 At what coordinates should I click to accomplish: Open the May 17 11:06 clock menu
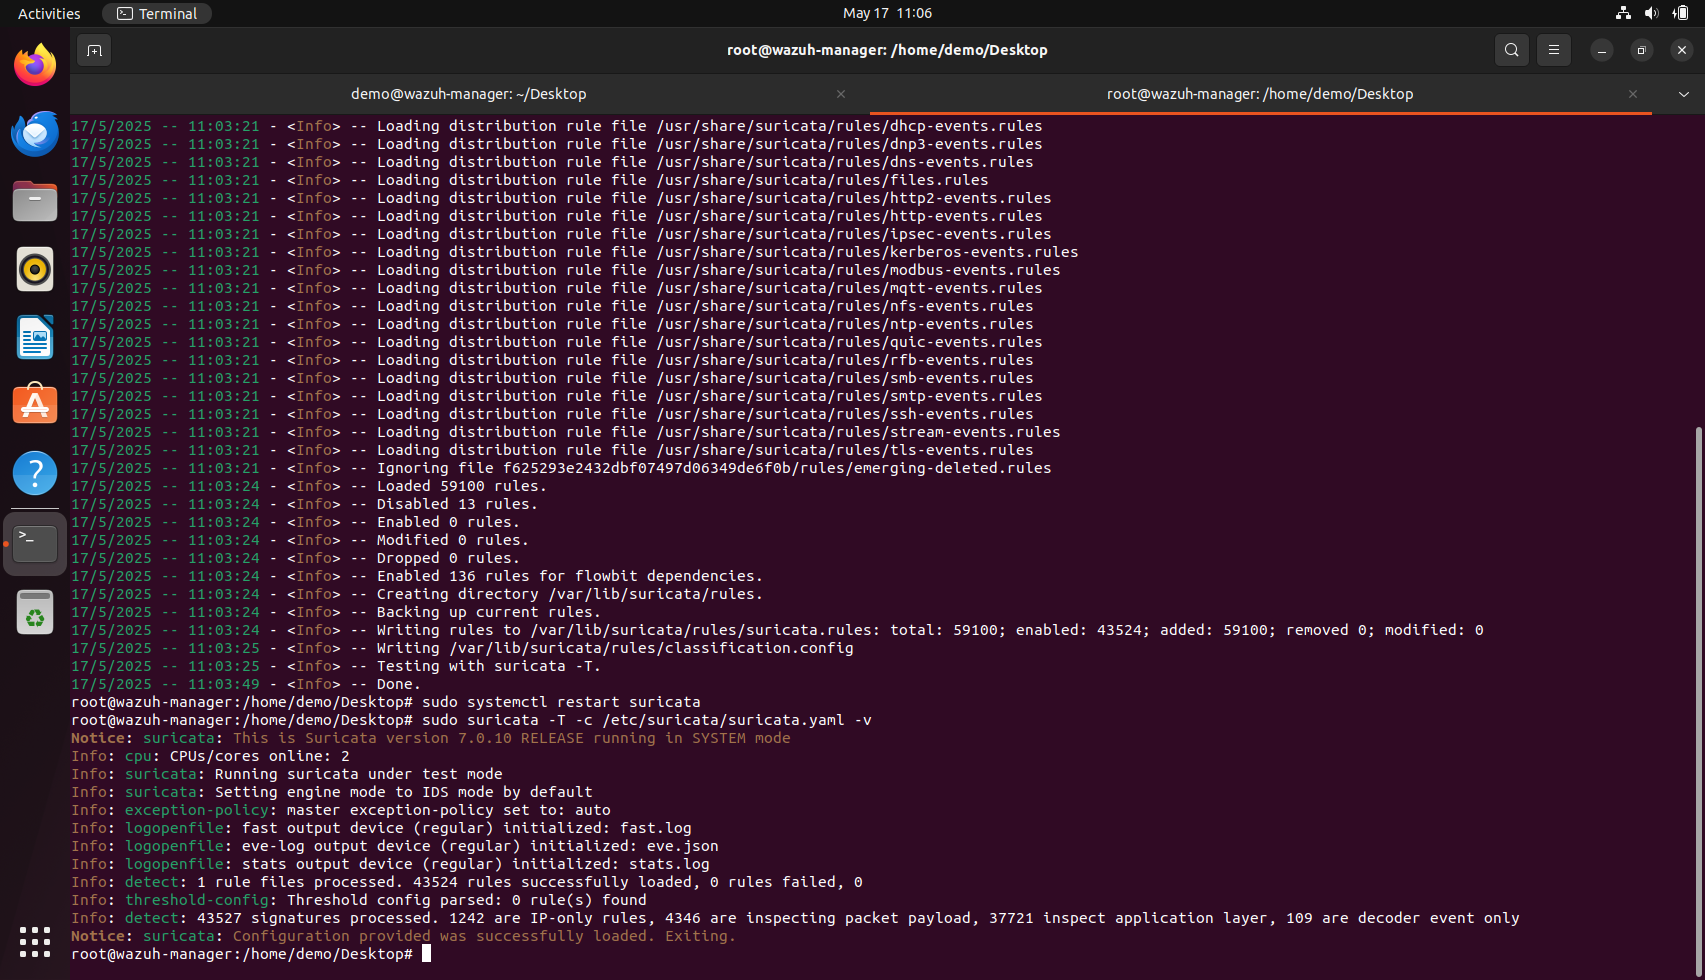click(887, 13)
